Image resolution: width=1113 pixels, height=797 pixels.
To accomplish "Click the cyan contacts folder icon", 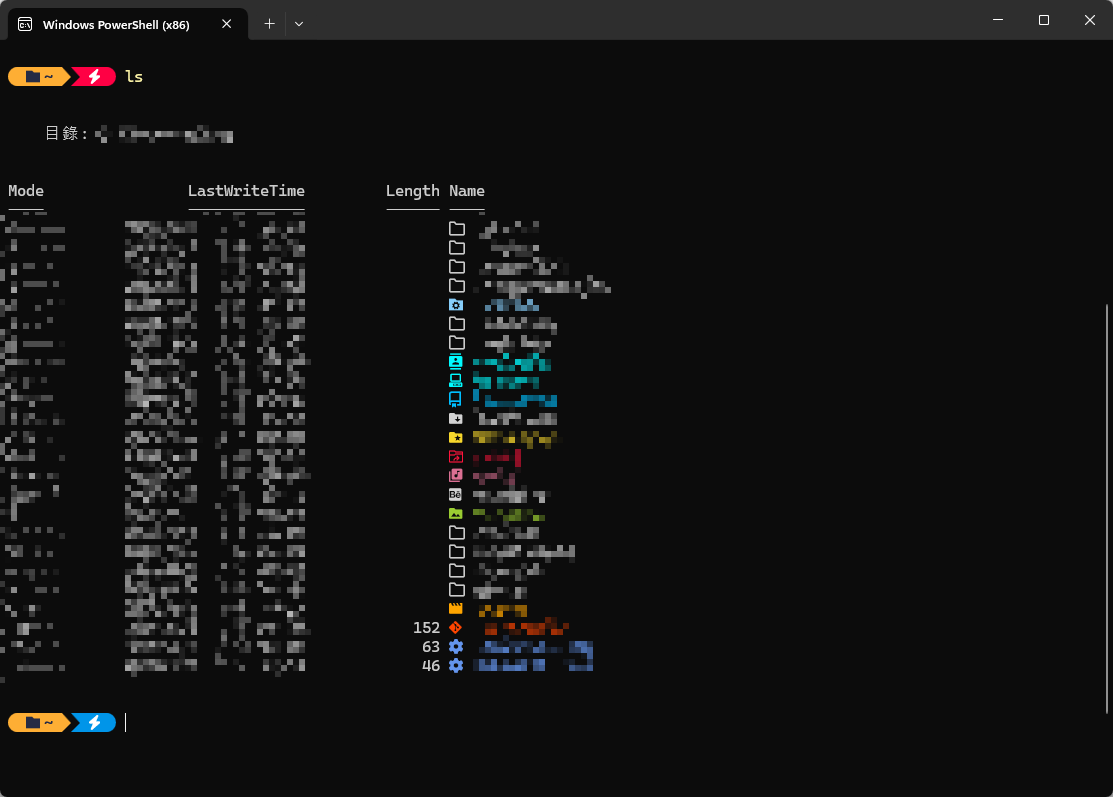I will (456, 361).
